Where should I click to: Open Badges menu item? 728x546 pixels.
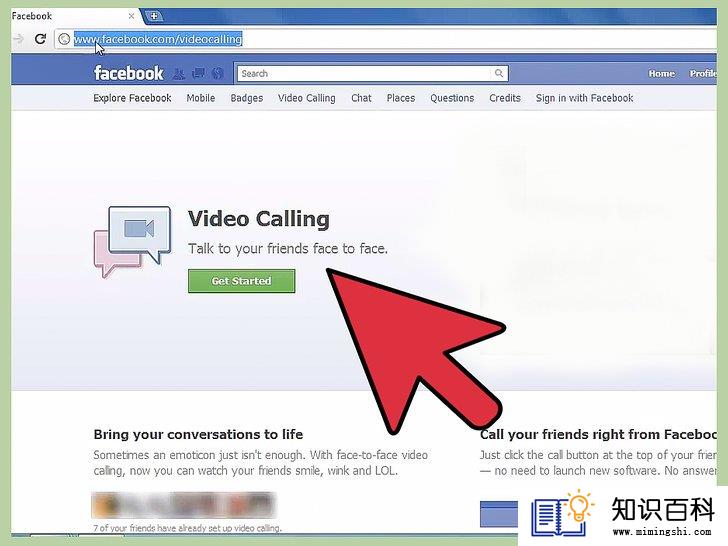click(x=247, y=98)
